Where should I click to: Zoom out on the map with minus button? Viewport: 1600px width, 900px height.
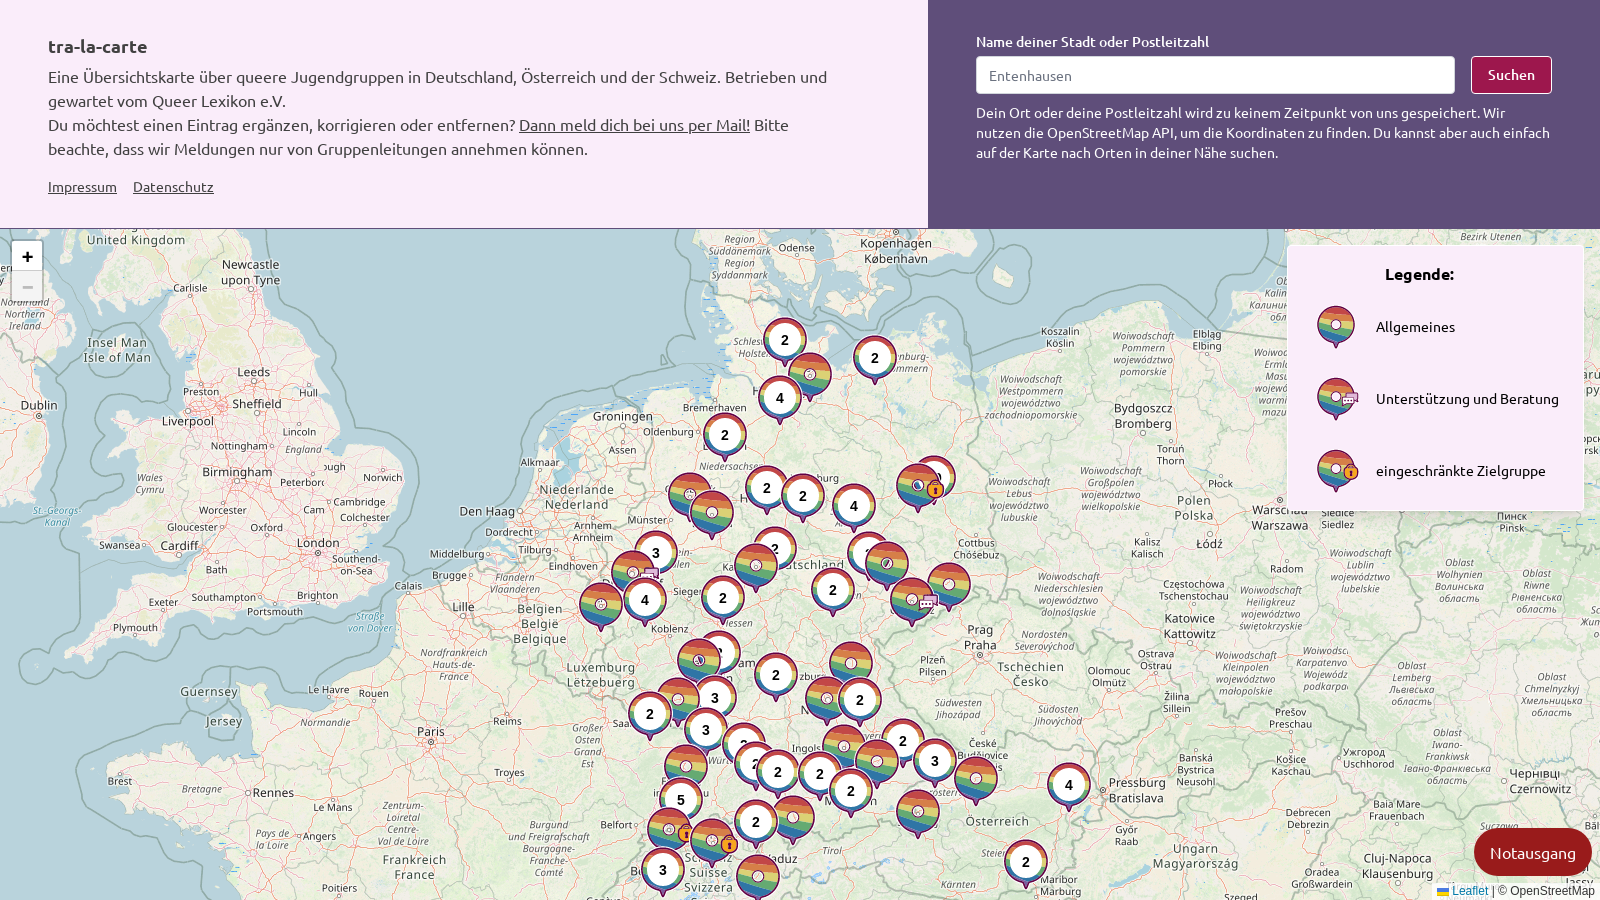(27, 286)
